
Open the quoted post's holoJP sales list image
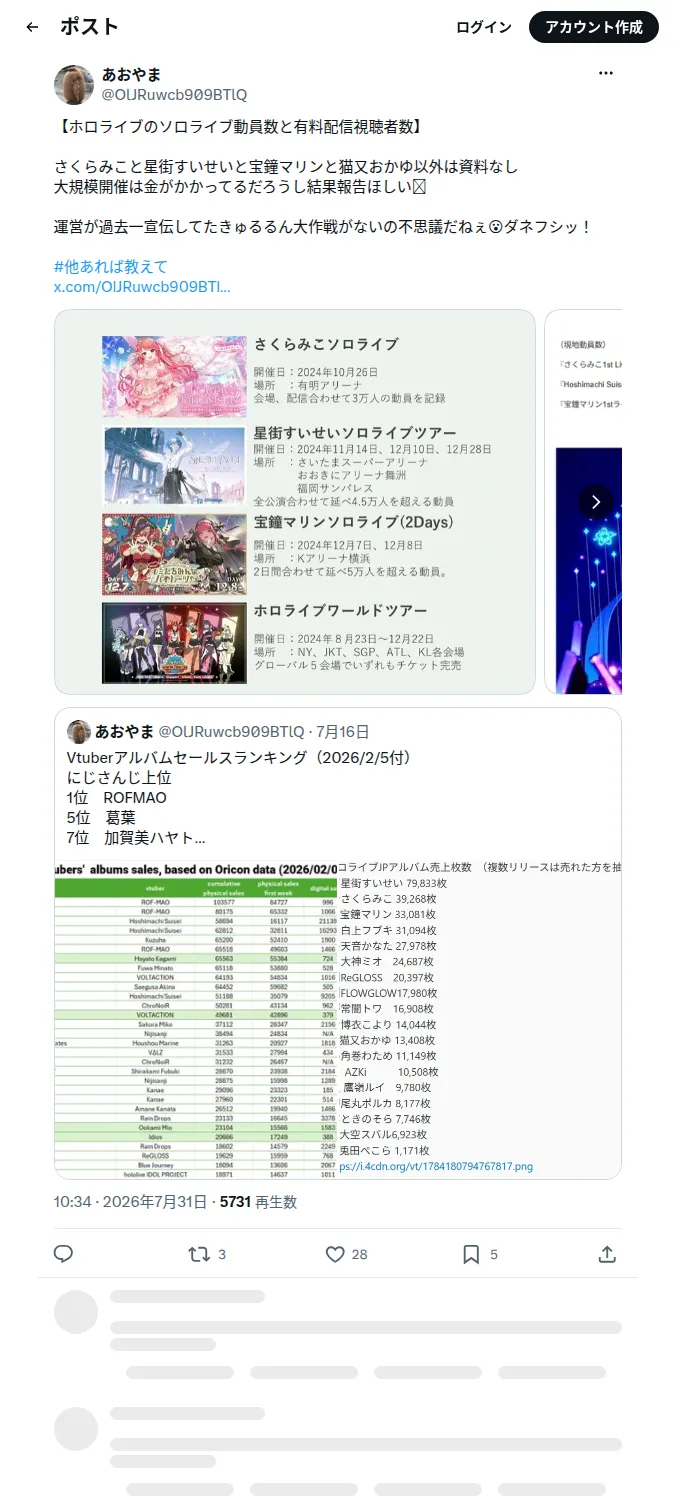pyautogui.click(x=480, y=1018)
